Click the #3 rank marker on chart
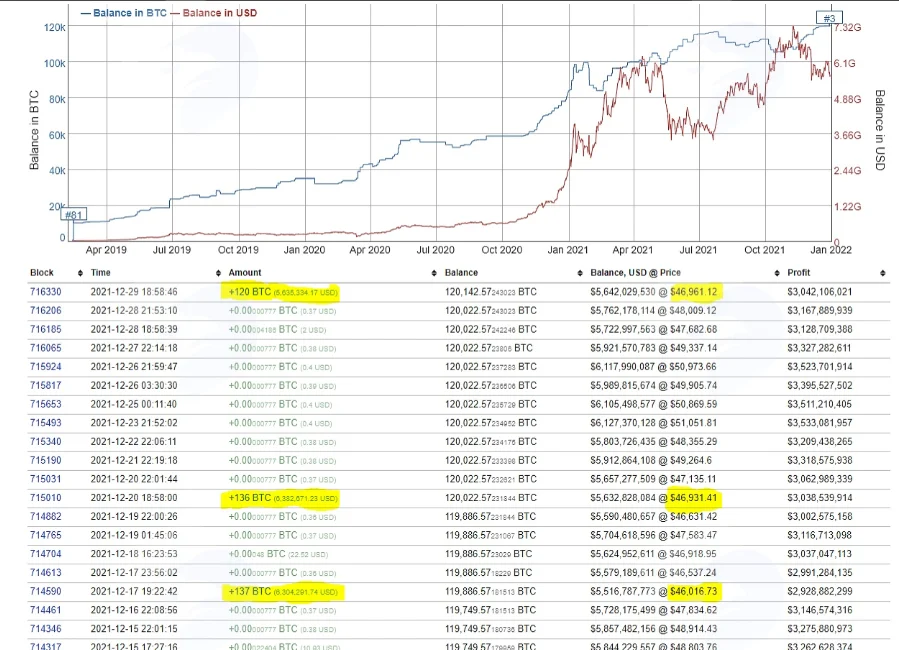 829,18
